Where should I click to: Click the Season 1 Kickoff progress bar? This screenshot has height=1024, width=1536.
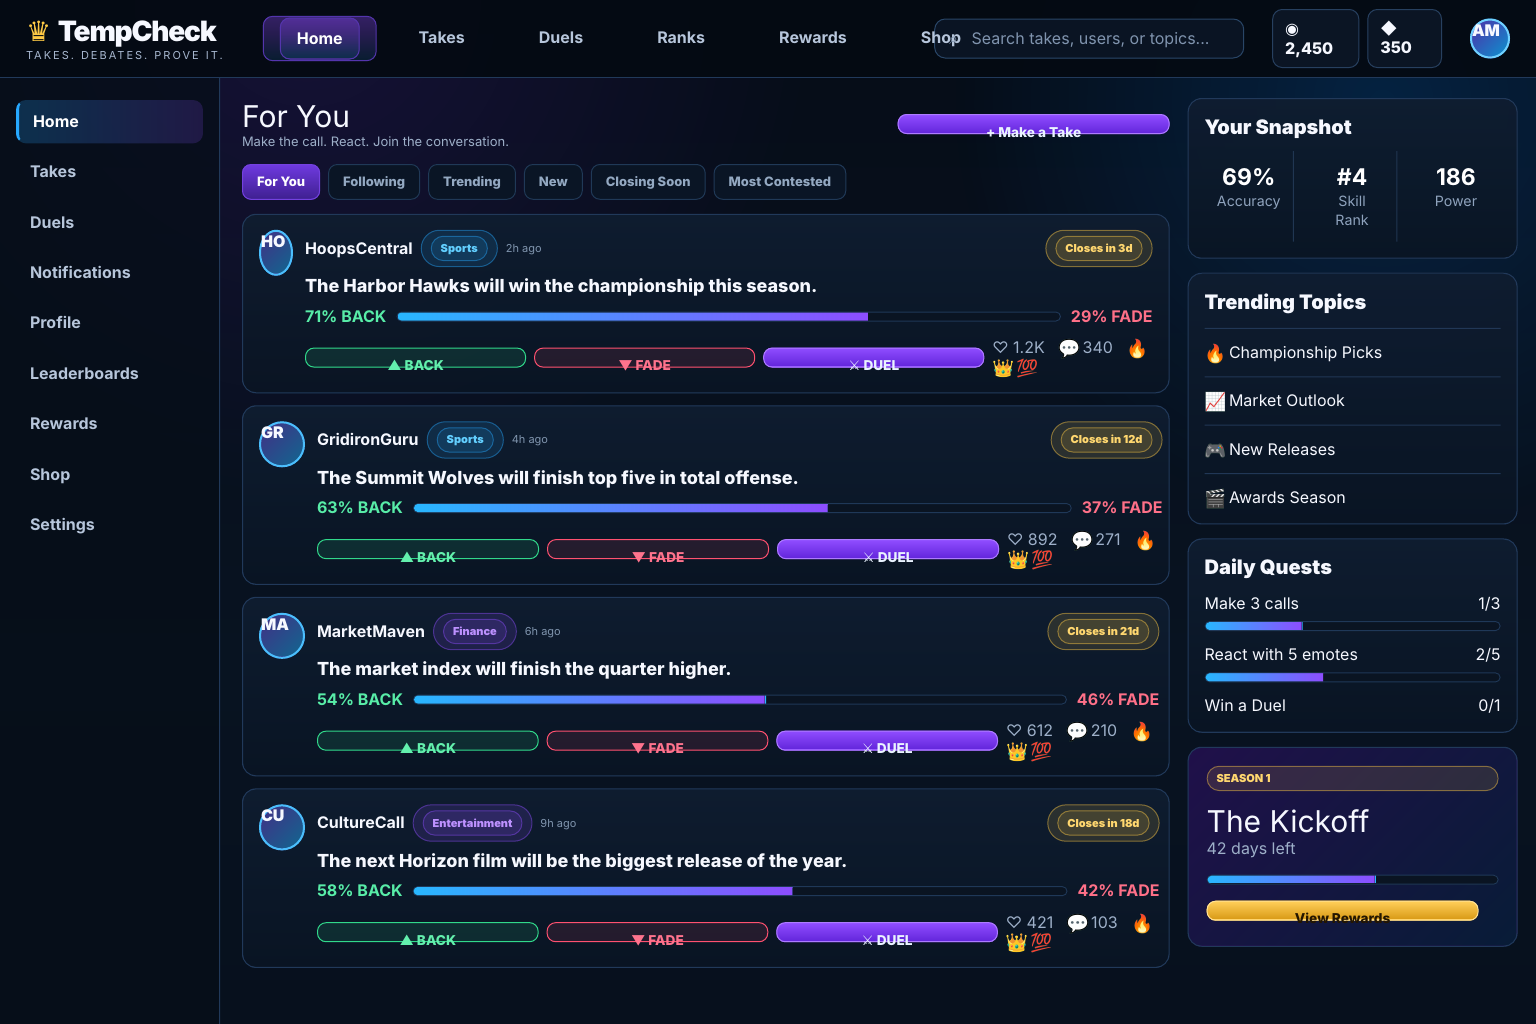[1352, 880]
